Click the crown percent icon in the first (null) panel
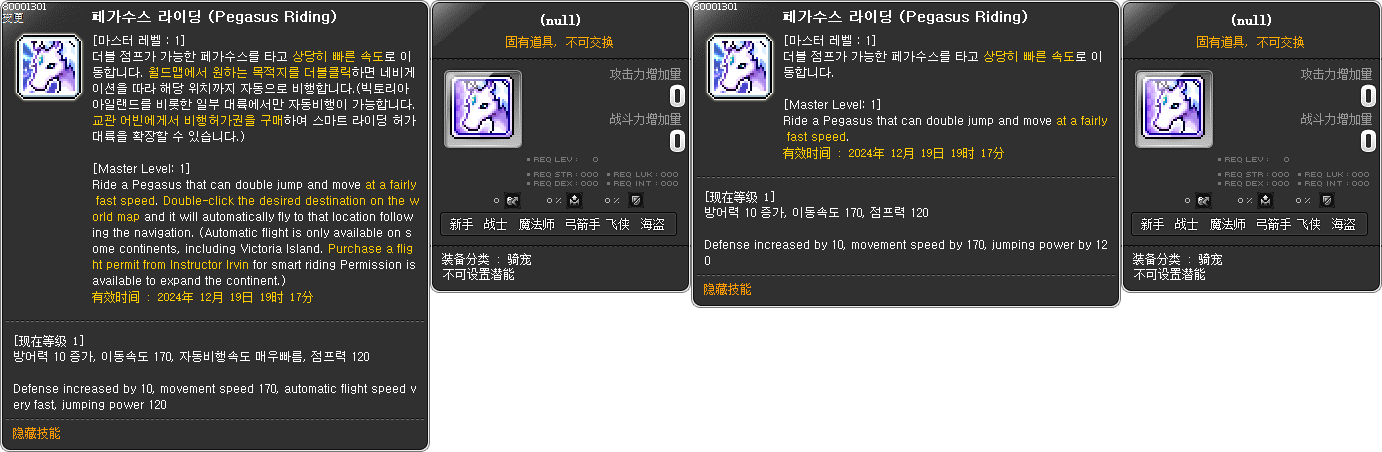The width and height of the screenshot is (1382, 452). (x=574, y=201)
